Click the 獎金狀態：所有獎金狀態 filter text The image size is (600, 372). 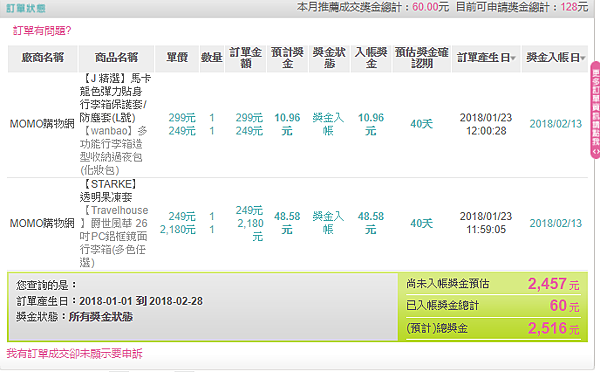75,317
